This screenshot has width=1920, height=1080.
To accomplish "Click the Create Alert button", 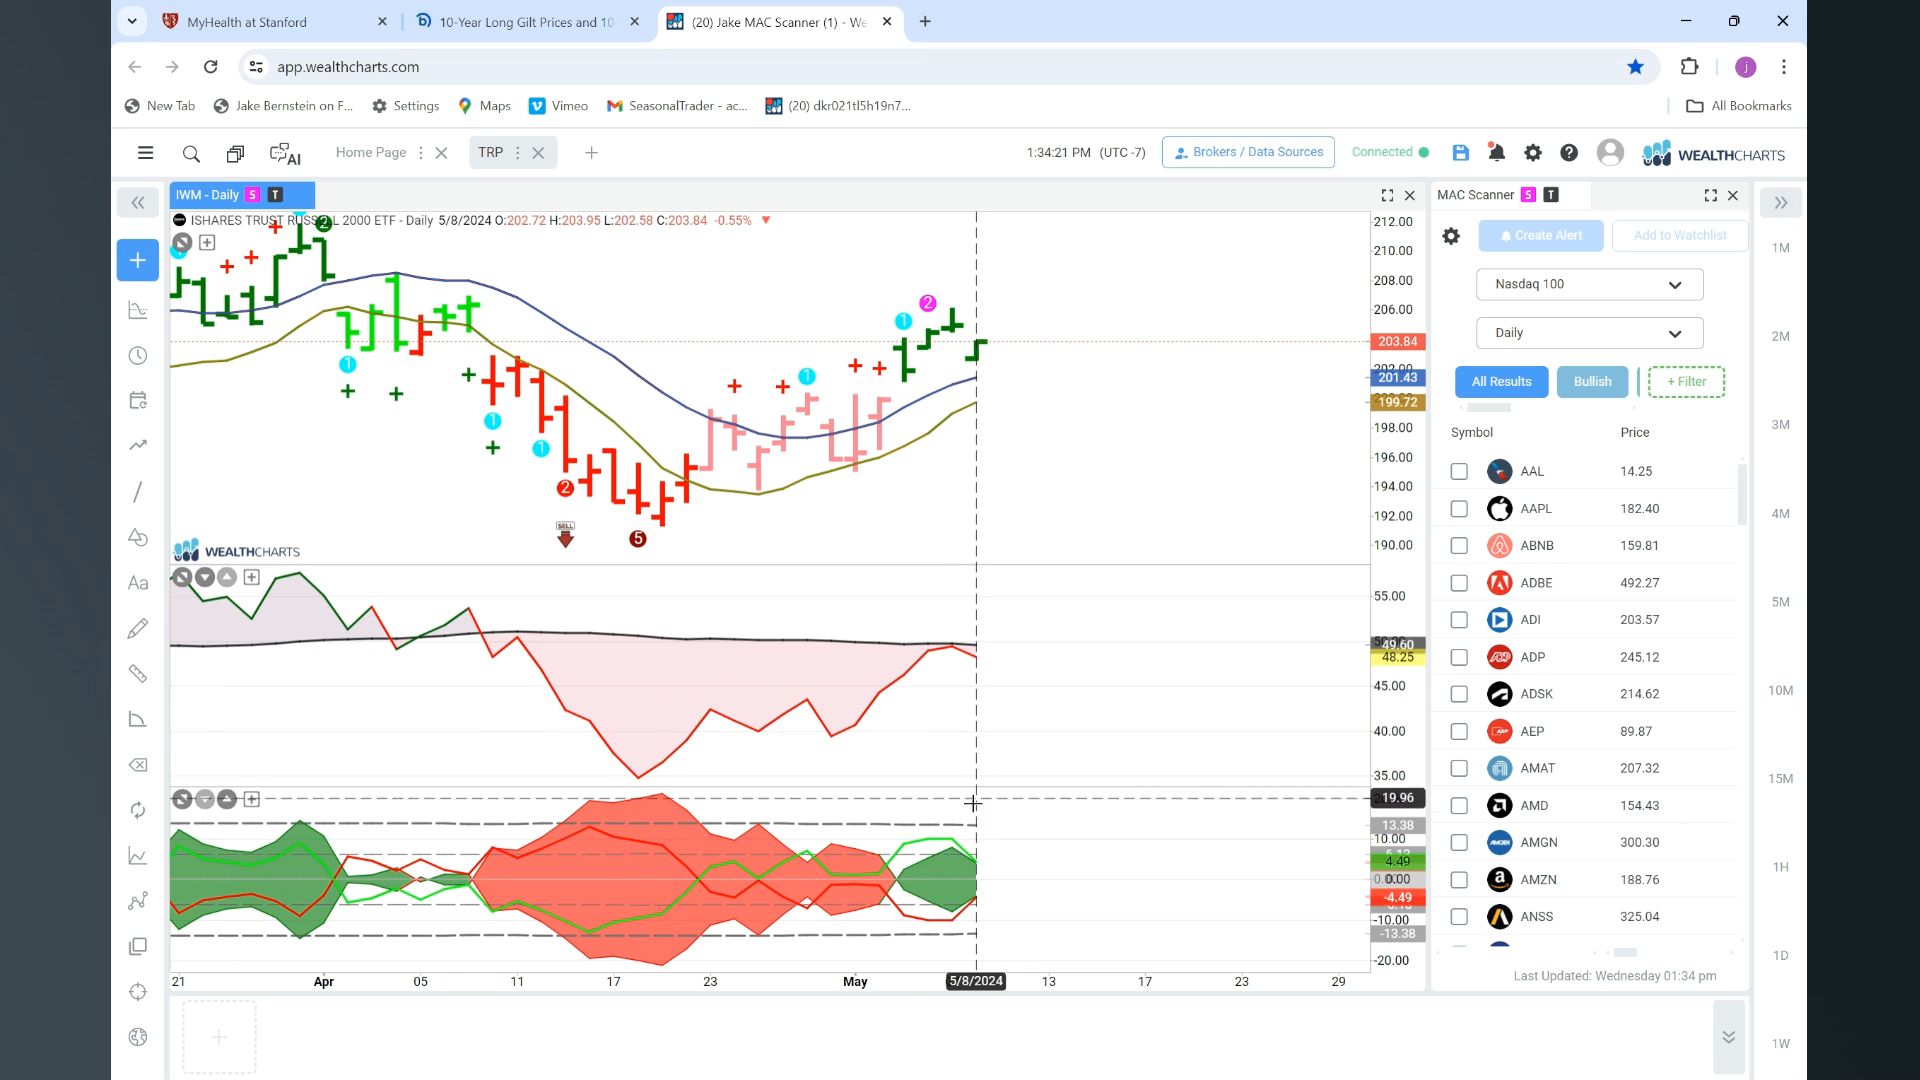I will 1540,236.
